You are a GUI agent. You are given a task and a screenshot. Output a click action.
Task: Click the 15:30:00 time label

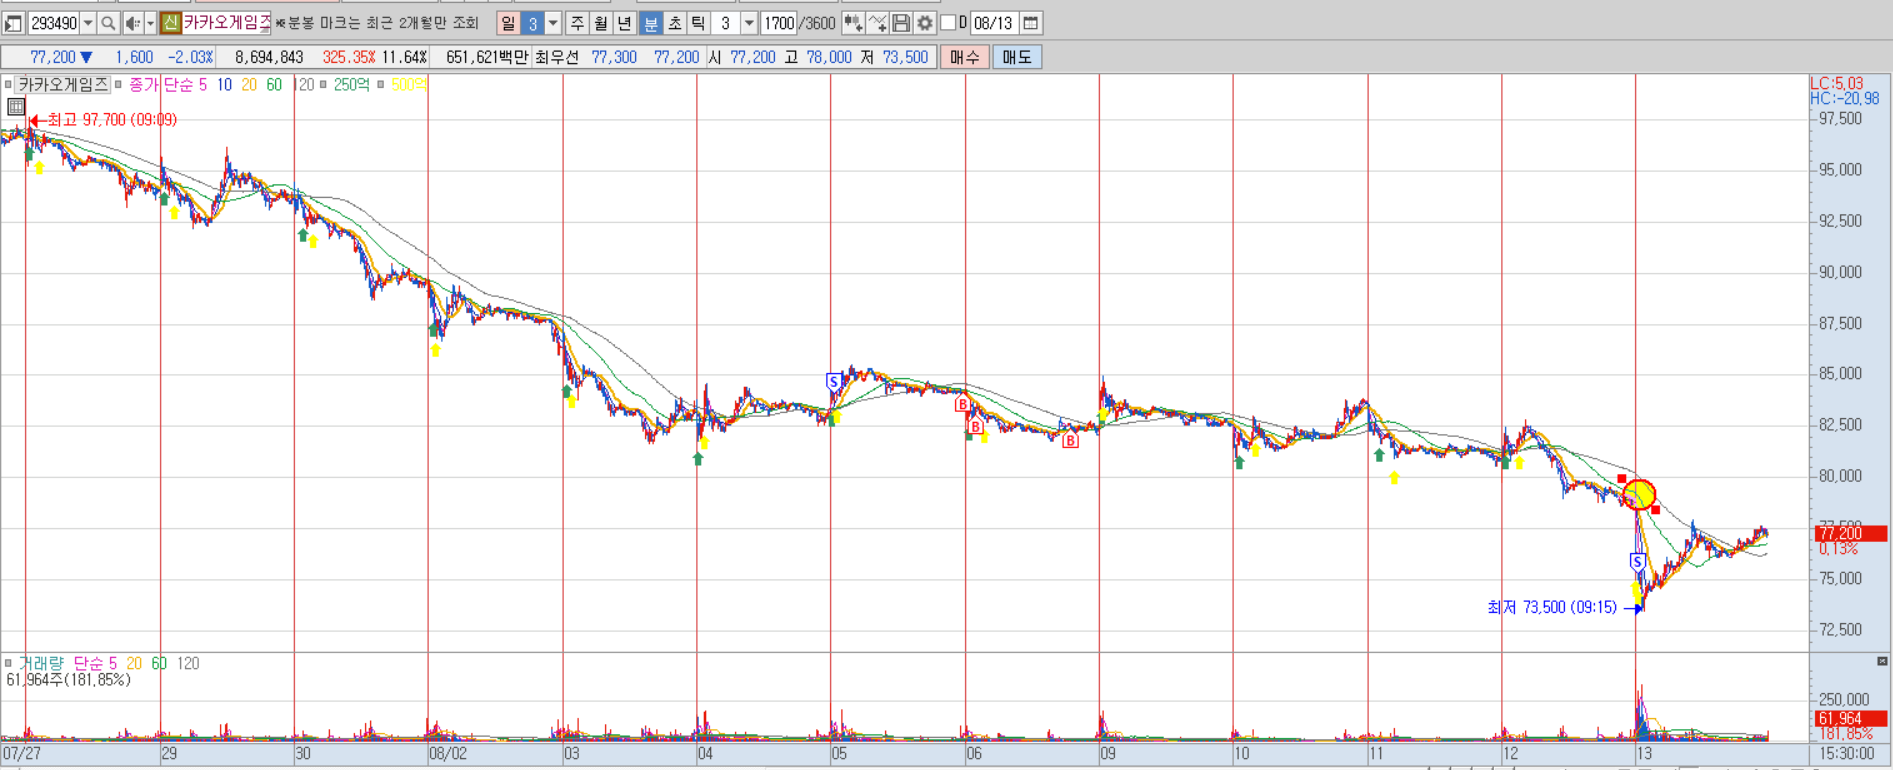point(1846,754)
